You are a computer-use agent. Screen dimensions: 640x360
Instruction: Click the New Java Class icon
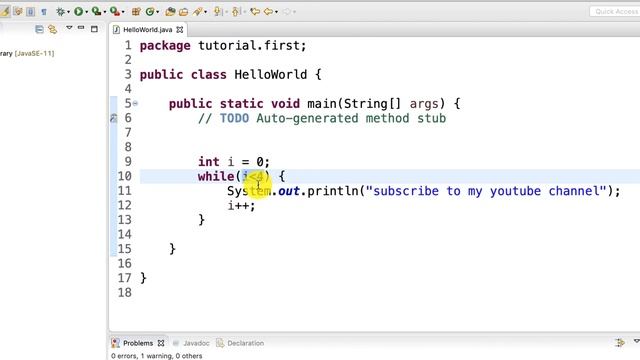(150, 11)
